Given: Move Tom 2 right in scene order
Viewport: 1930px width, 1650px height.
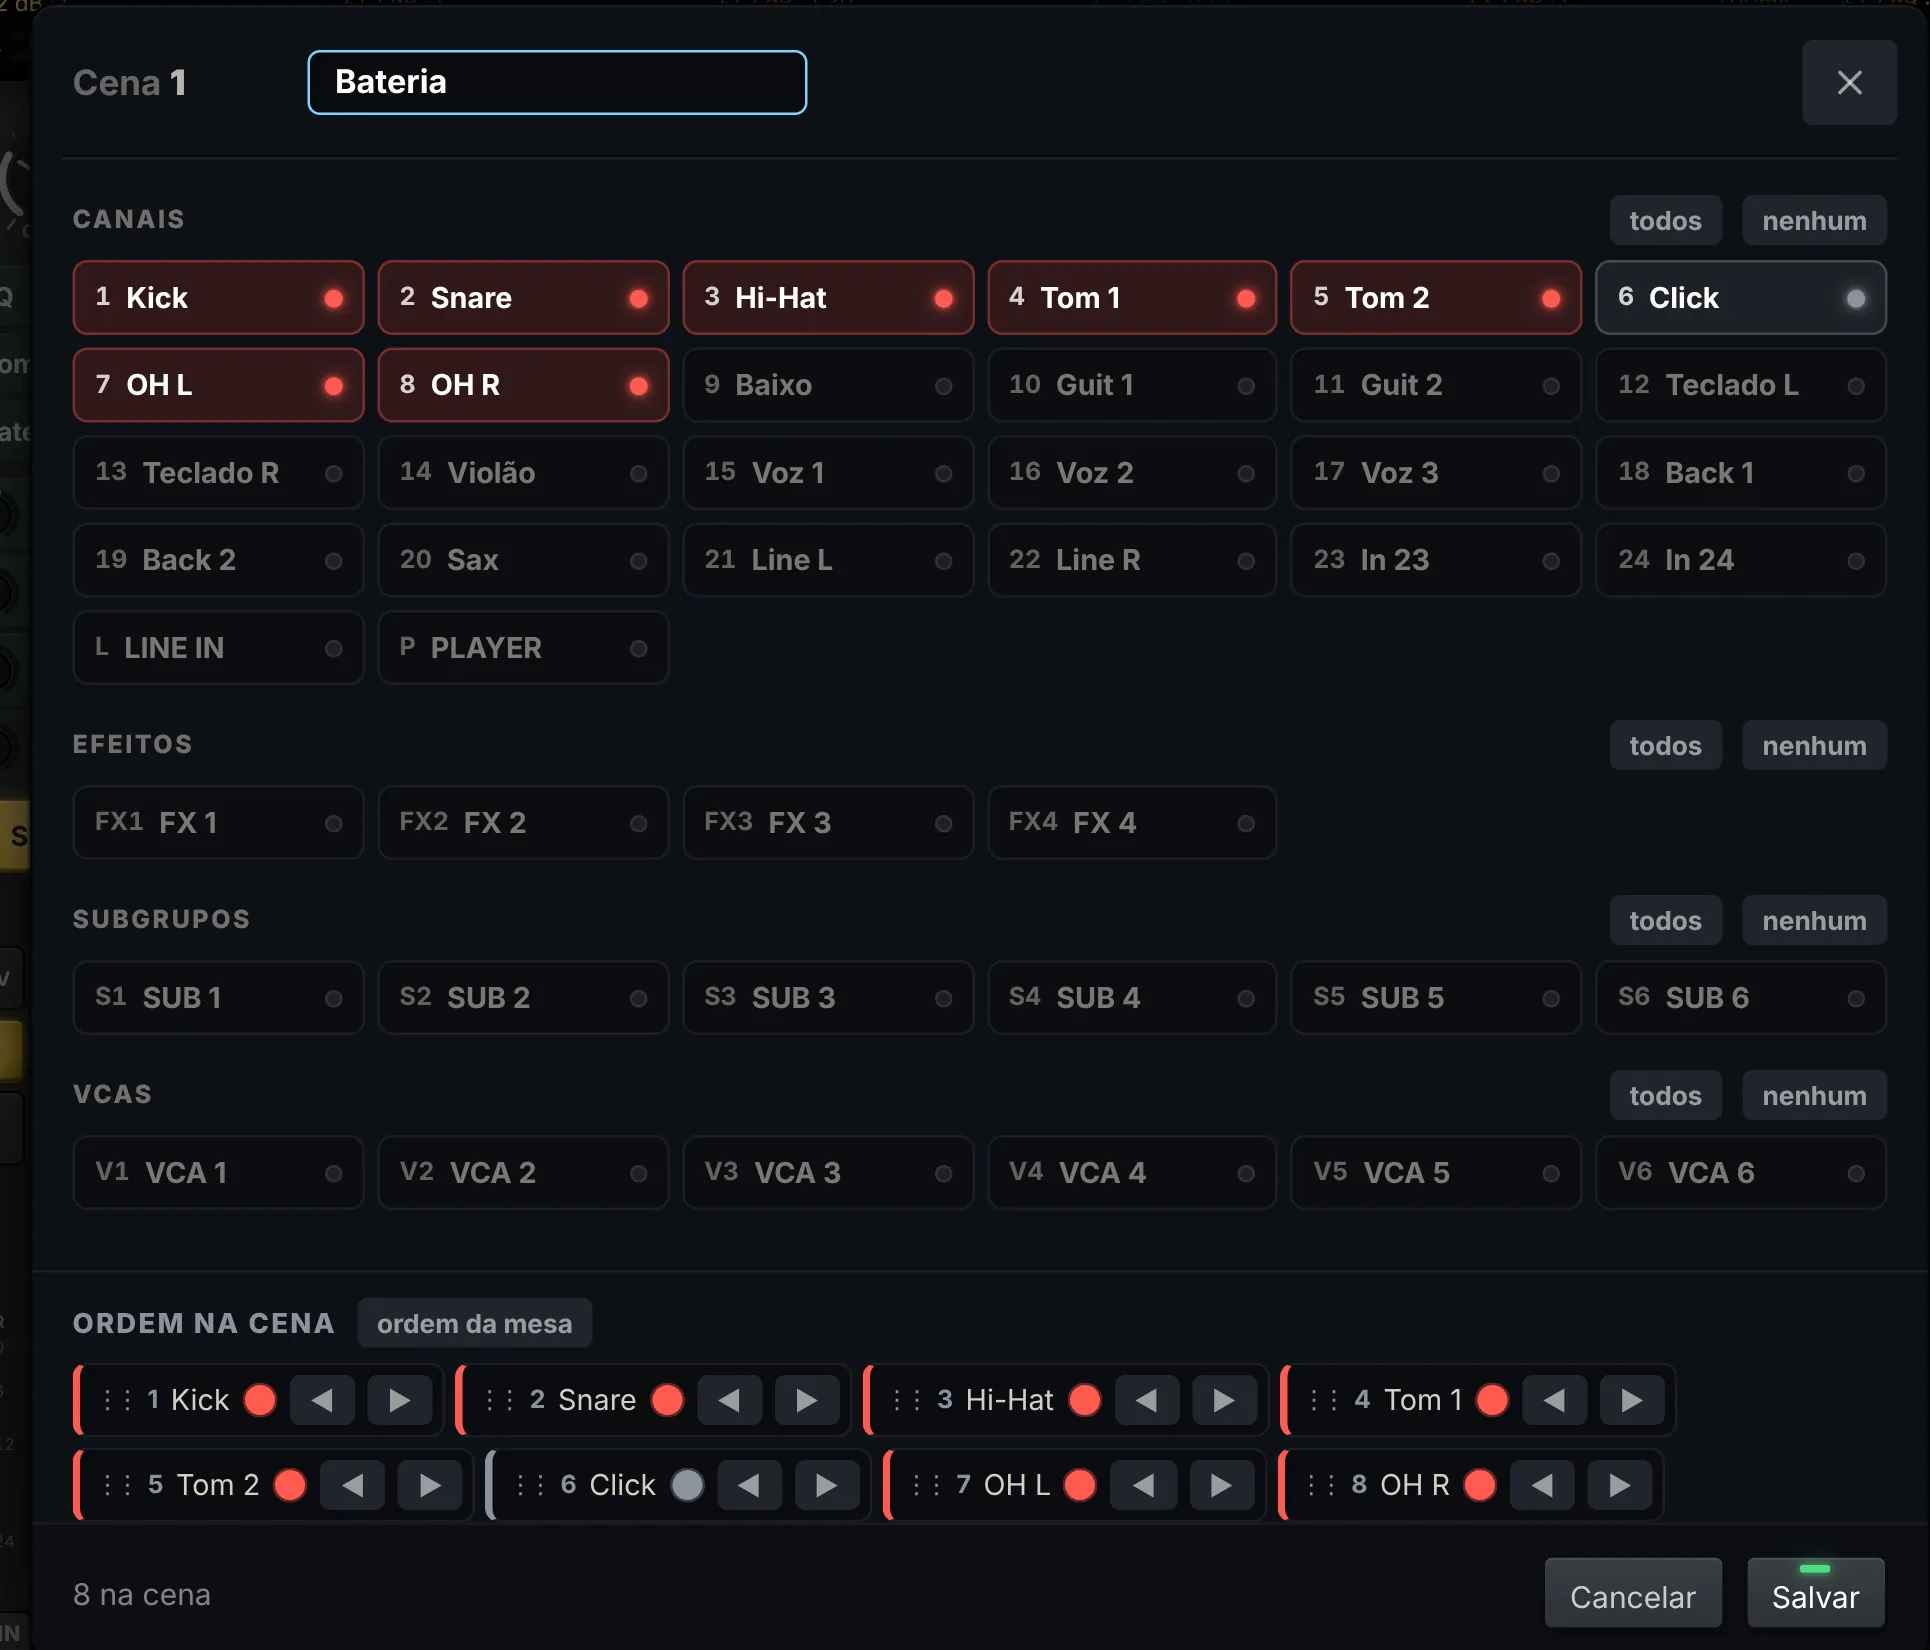Looking at the screenshot, I should tap(430, 1485).
